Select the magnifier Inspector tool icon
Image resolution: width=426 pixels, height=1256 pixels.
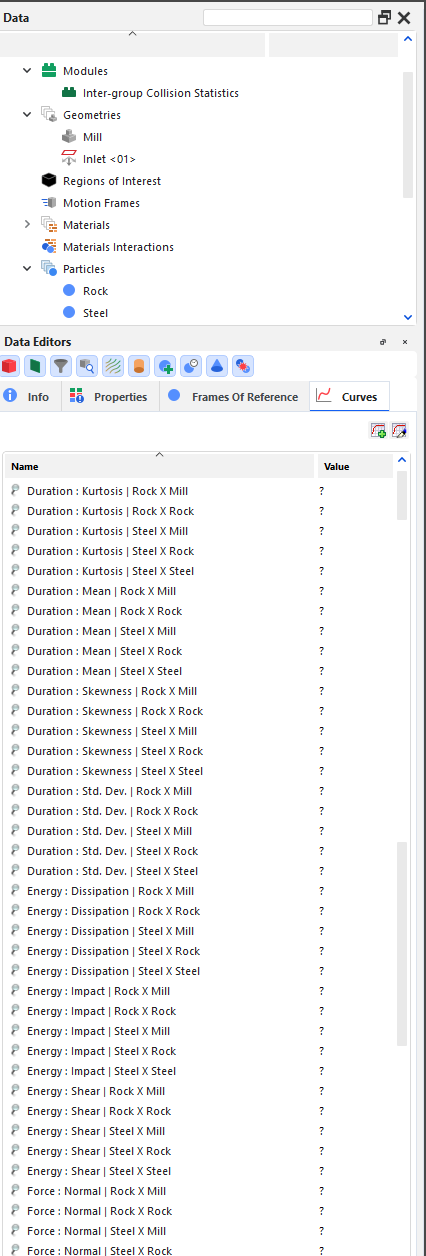click(88, 366)
